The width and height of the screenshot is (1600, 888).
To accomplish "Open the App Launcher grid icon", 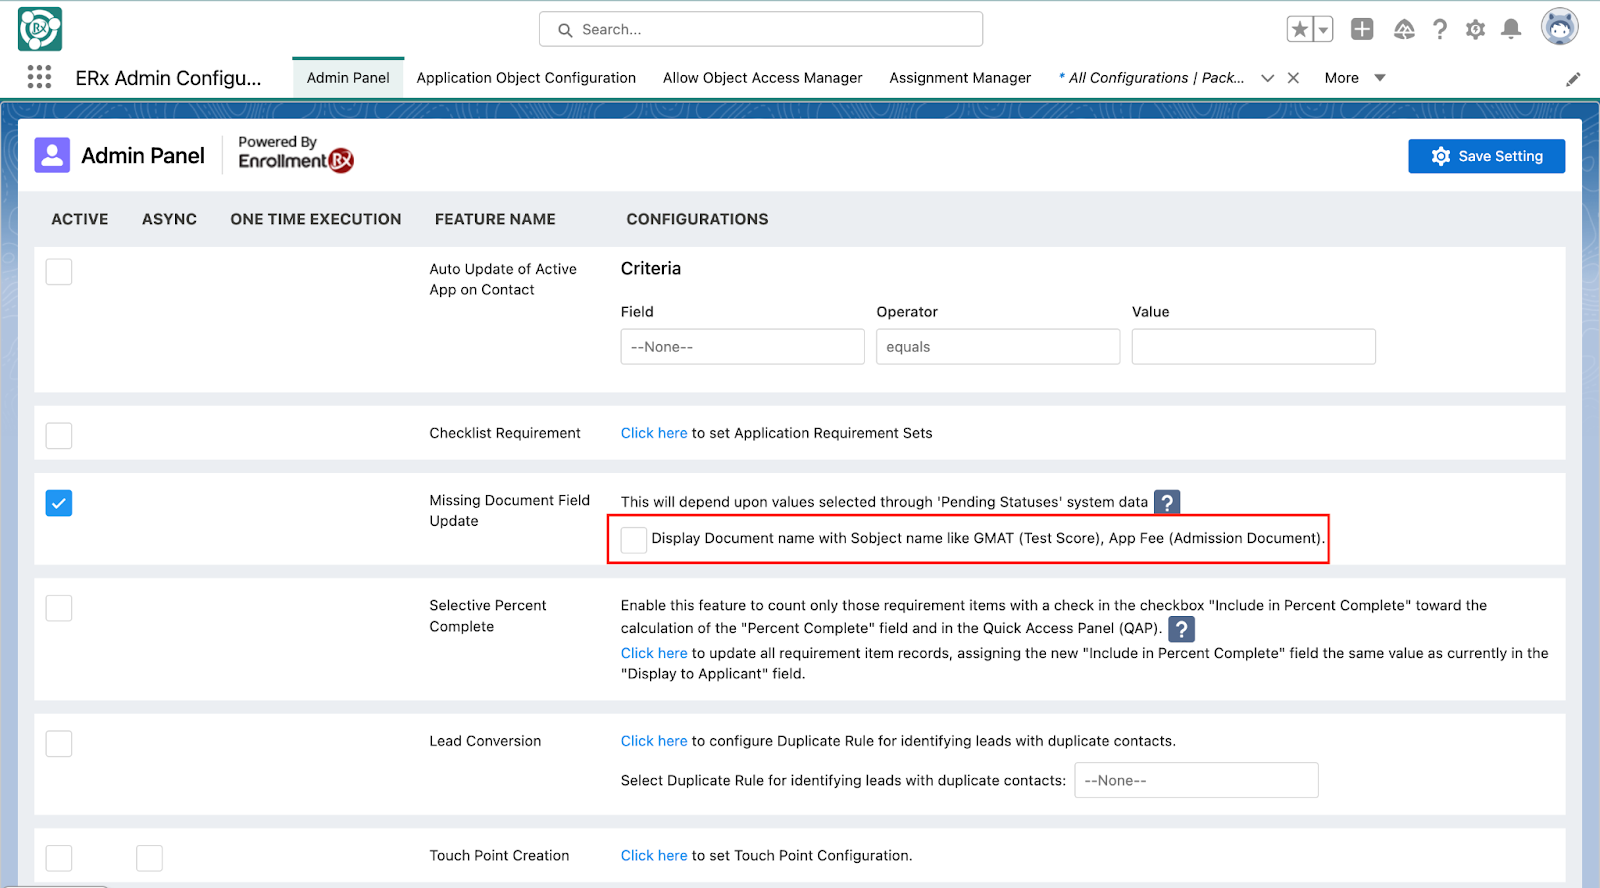I will pos(39,77).
